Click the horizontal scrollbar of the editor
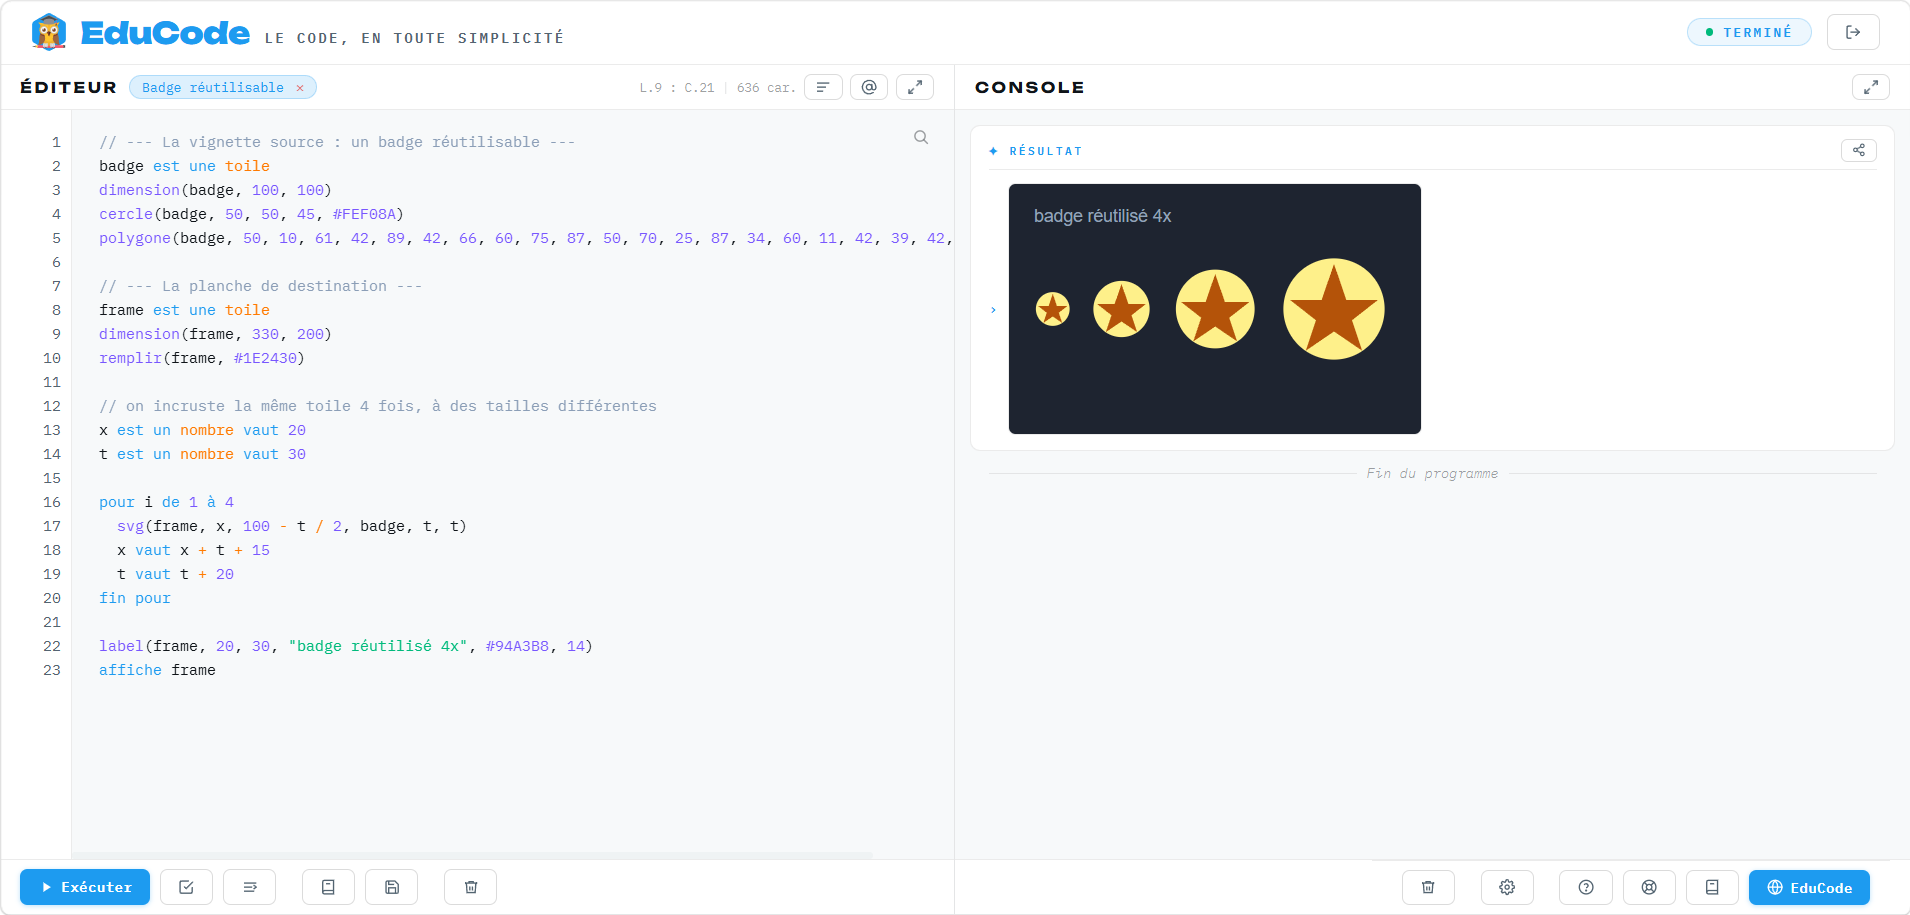 click(x=473, y=855)
